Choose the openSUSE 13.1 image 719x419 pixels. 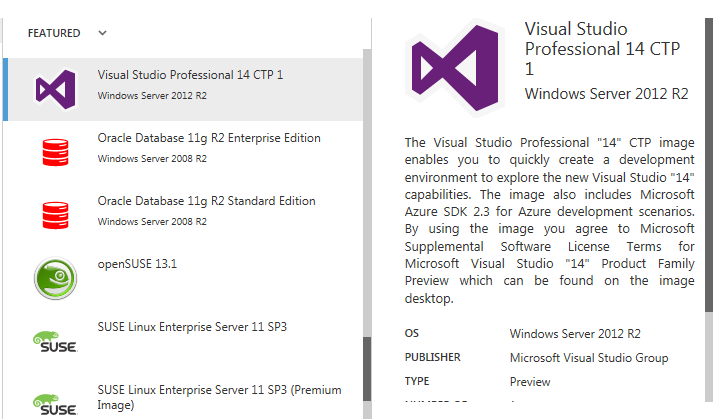[x=185, y=278]
